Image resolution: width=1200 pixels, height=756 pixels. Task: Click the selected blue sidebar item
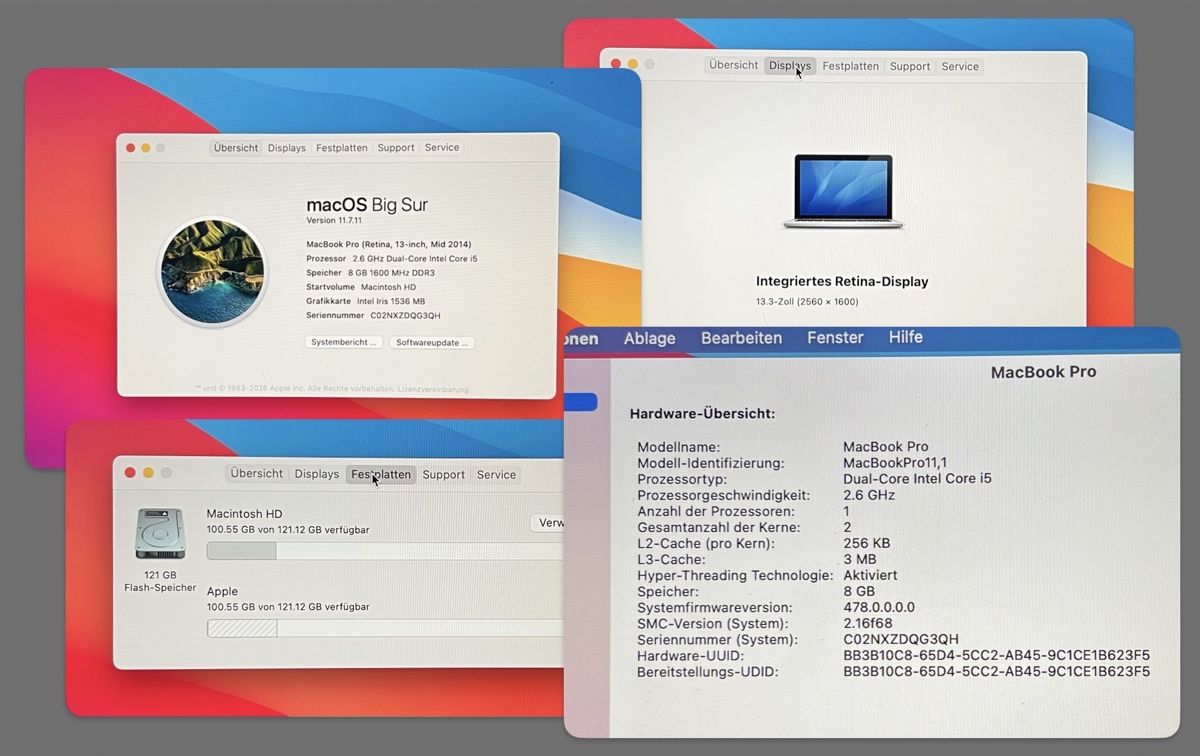pyautogui.click(x=581, y=402)
